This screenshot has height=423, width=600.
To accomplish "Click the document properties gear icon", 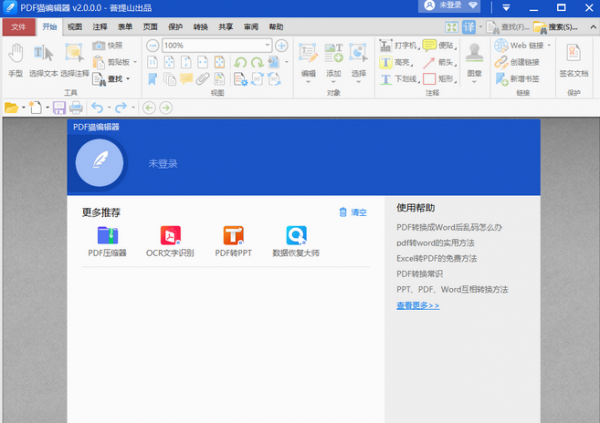I will click(x=241, y=79).
